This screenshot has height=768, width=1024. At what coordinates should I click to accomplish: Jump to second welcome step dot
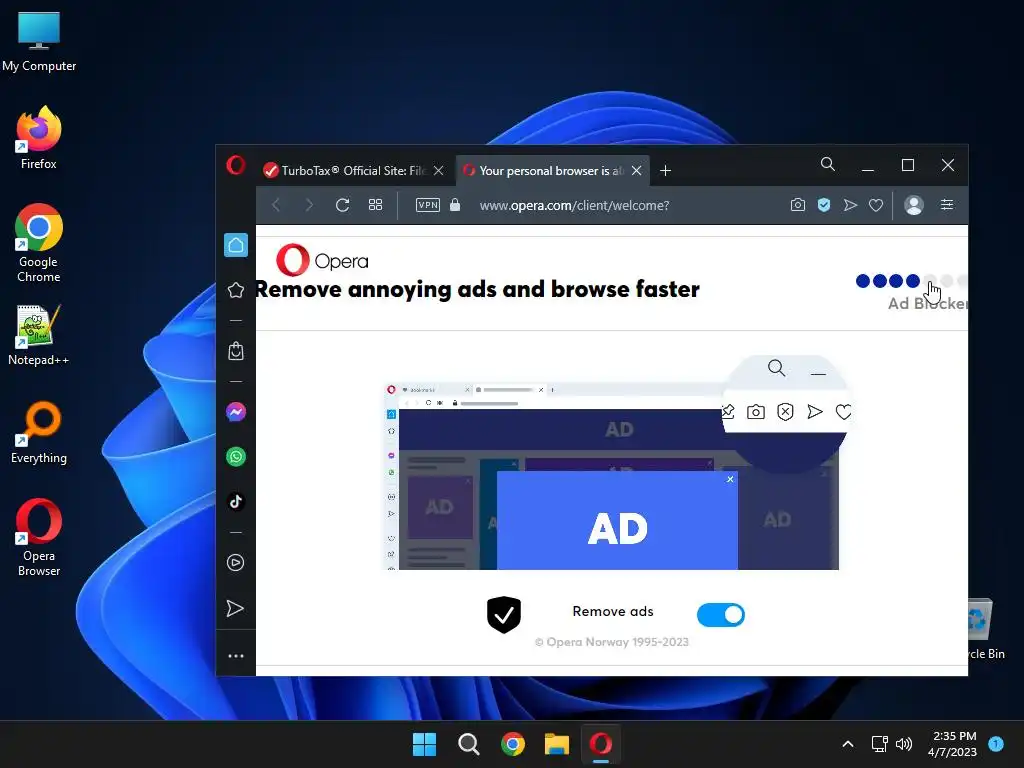pyautogui.click(x=880, y=281)
